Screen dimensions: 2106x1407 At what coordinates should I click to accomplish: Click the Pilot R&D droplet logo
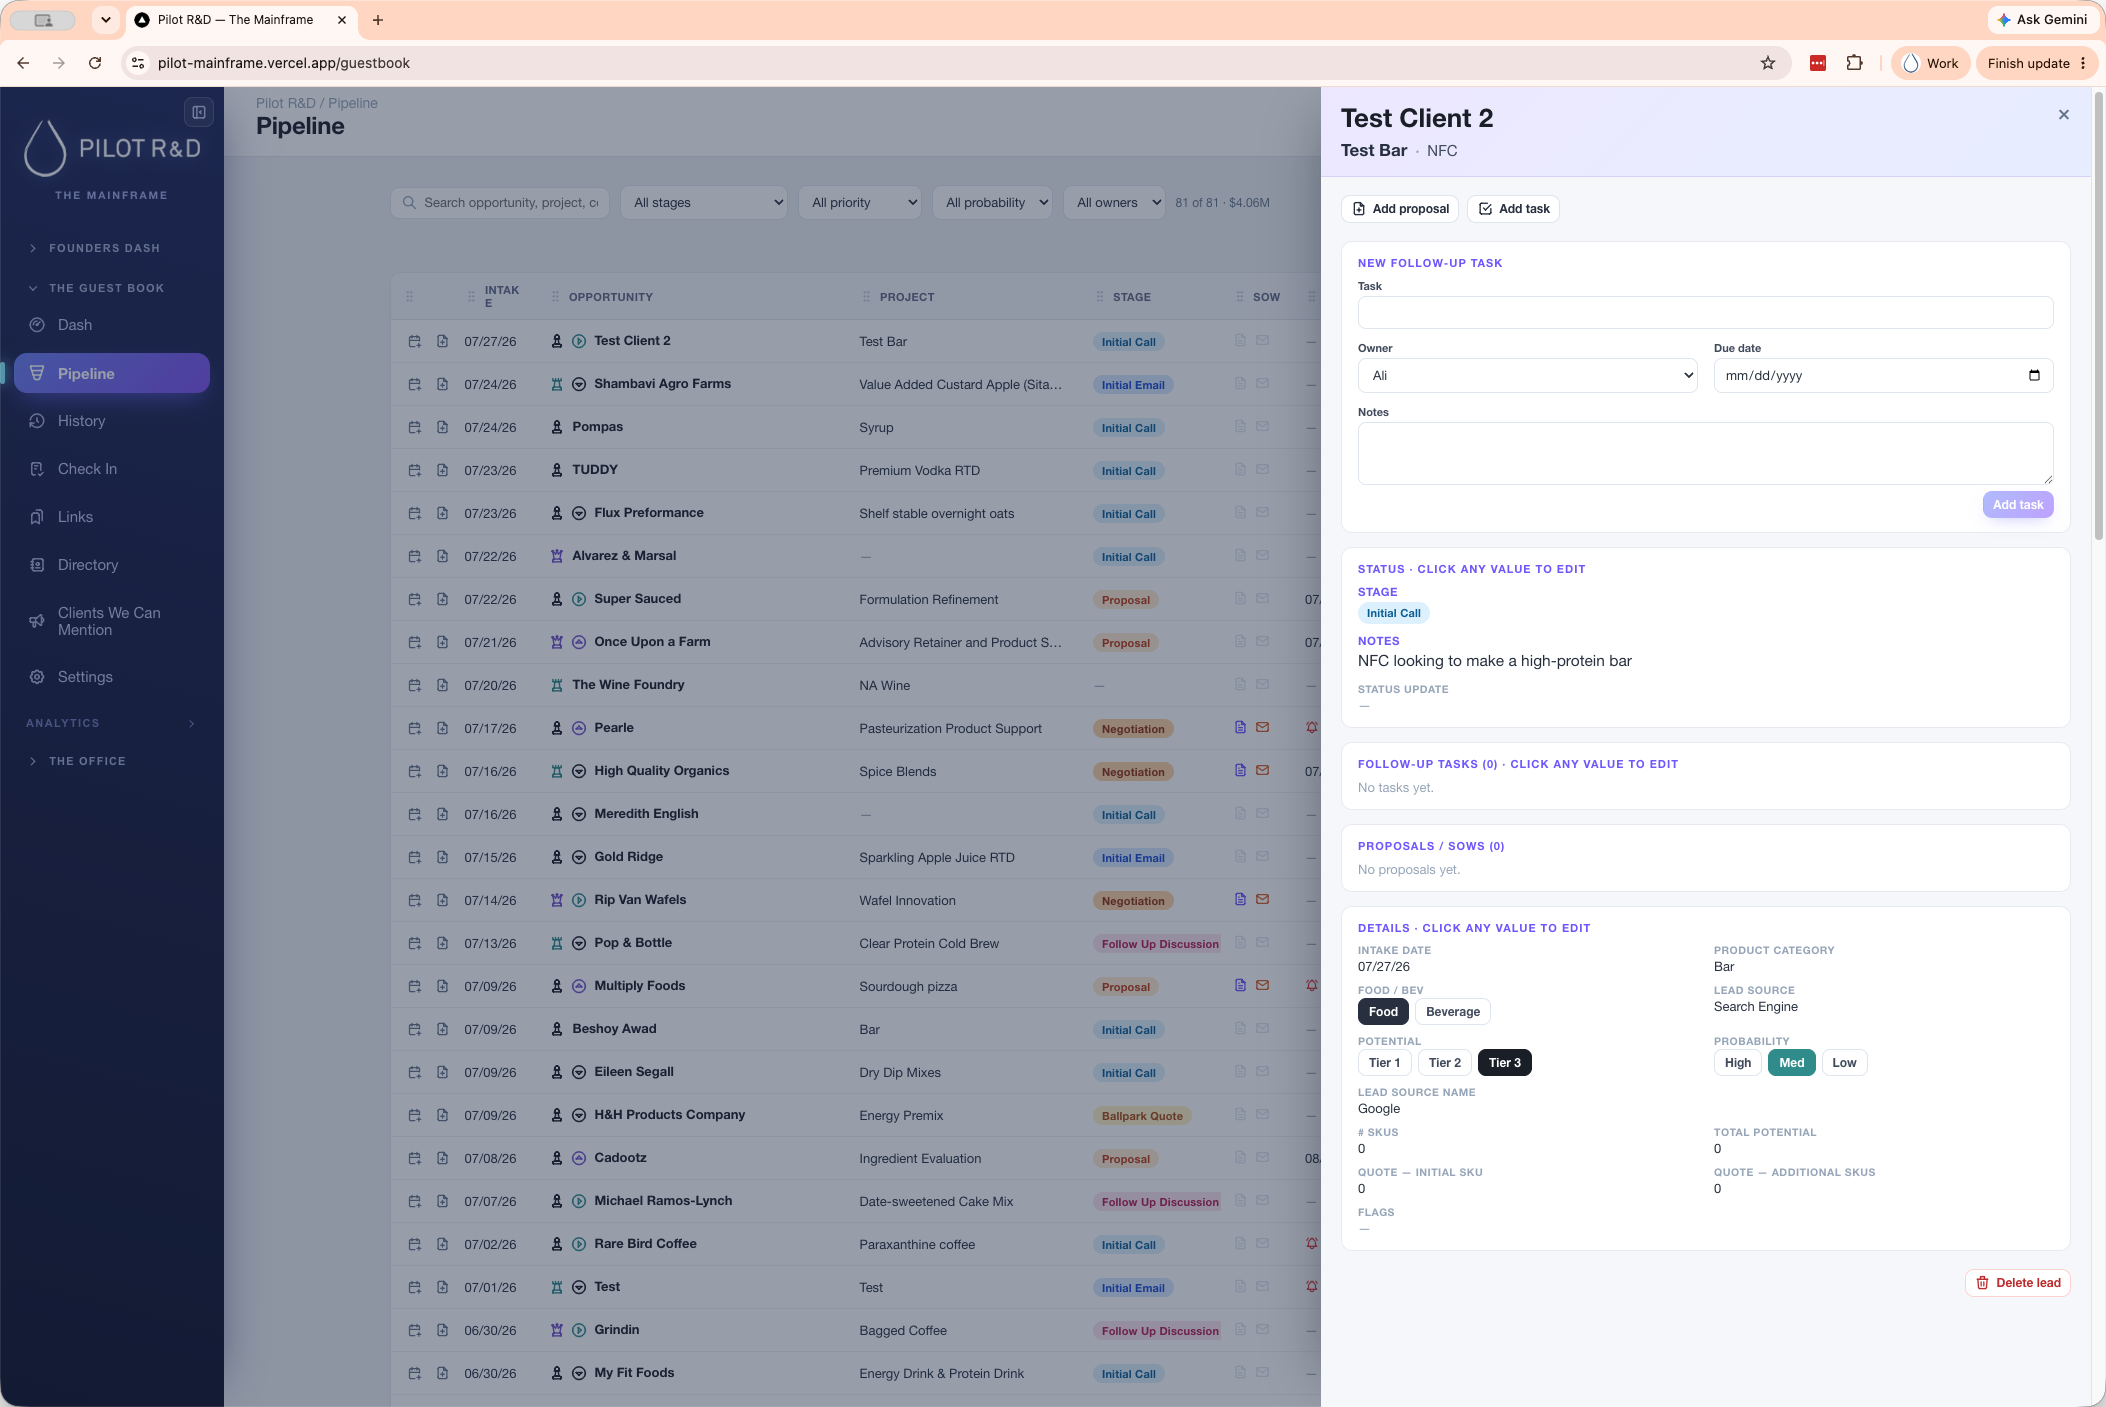point(45,148)
